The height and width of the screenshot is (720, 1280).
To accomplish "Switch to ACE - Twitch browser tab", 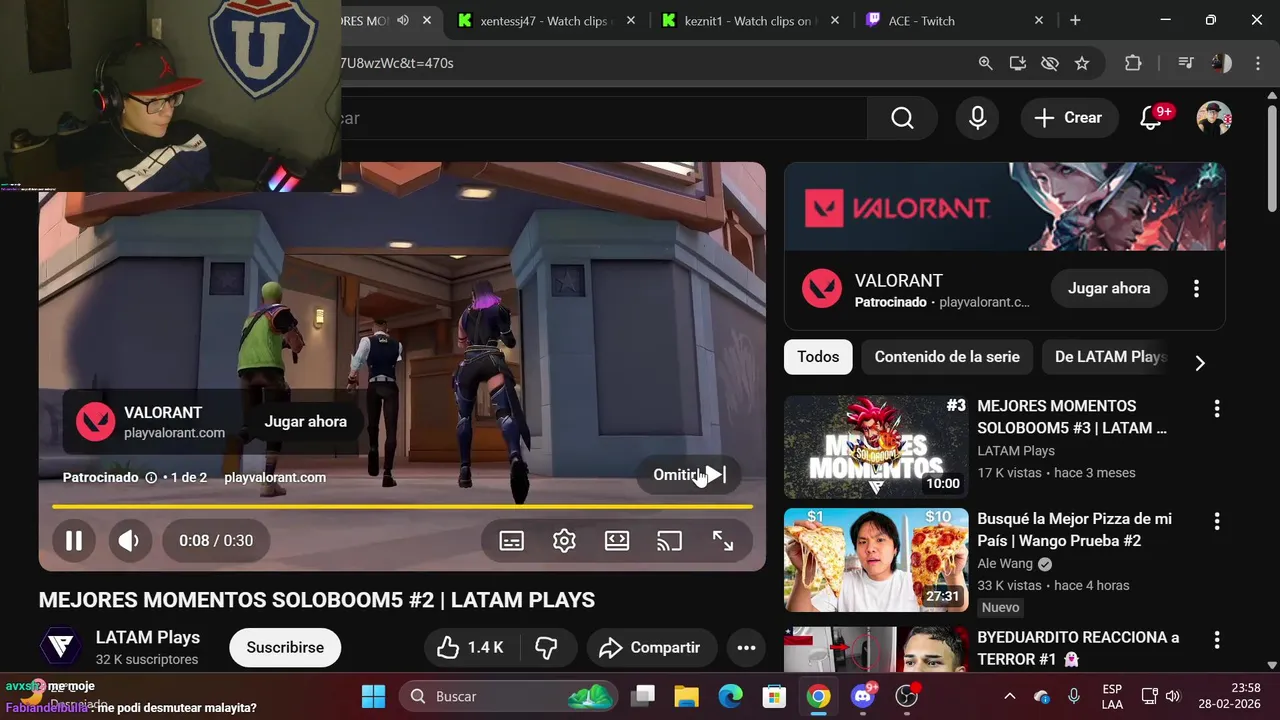I will [x=955, y=20].
